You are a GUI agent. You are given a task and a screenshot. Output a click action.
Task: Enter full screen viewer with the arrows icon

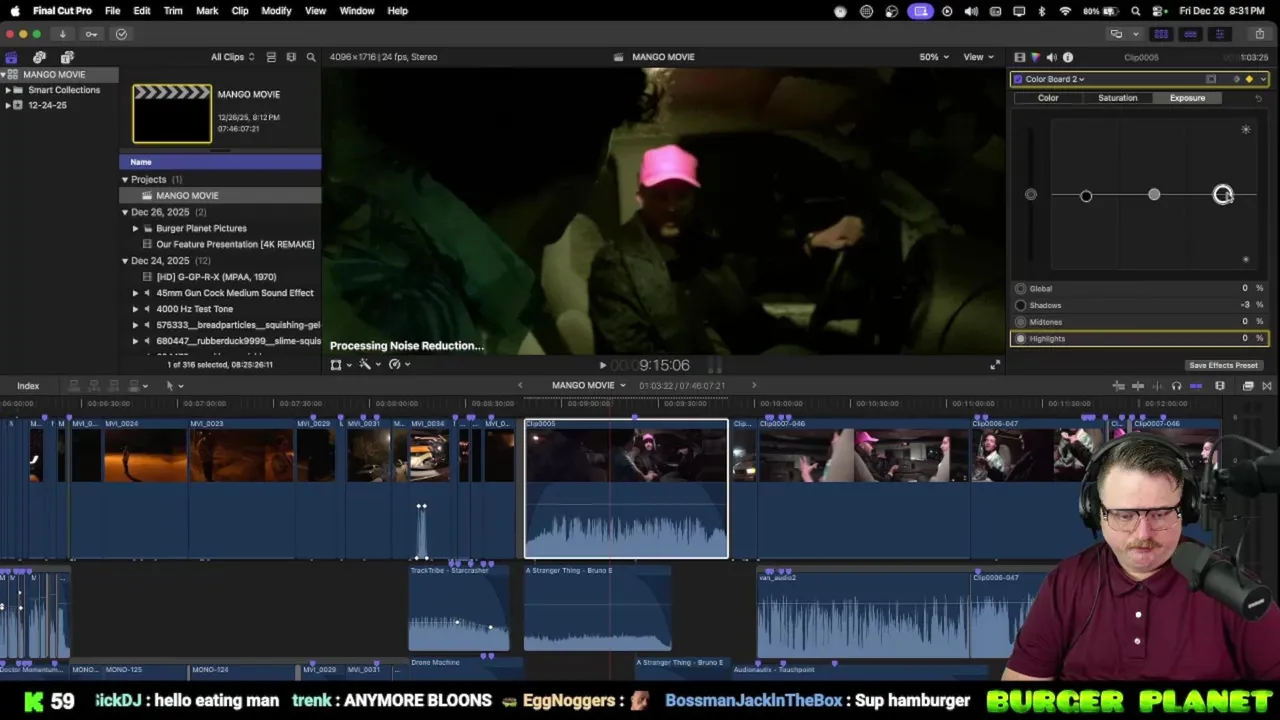995,365
